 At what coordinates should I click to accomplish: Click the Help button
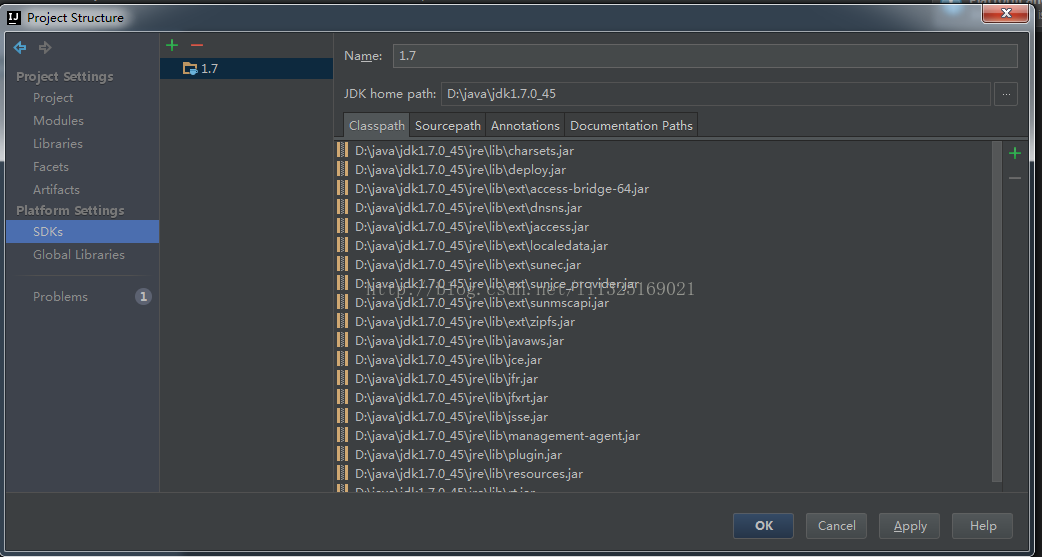(x=982, y=526)
